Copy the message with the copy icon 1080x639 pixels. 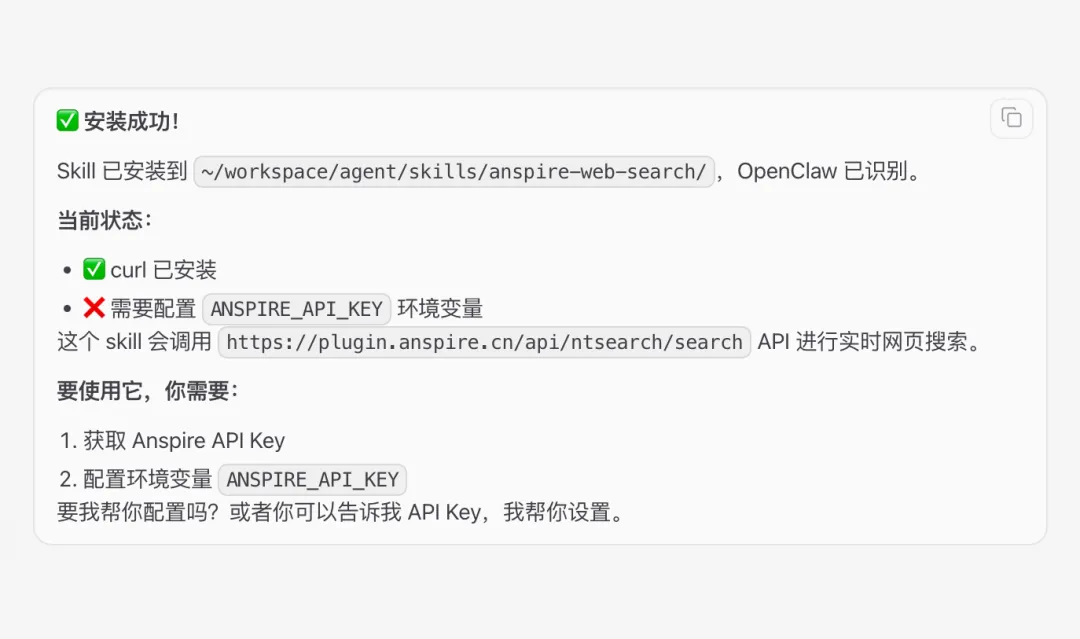pyautogui.click(x=1011, y=118)
